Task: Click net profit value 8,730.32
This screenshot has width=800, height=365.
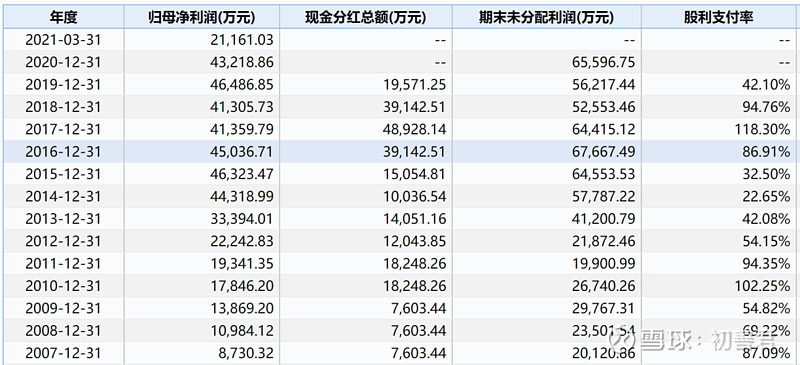Action: pyautogui.click(x=246, y=354)
